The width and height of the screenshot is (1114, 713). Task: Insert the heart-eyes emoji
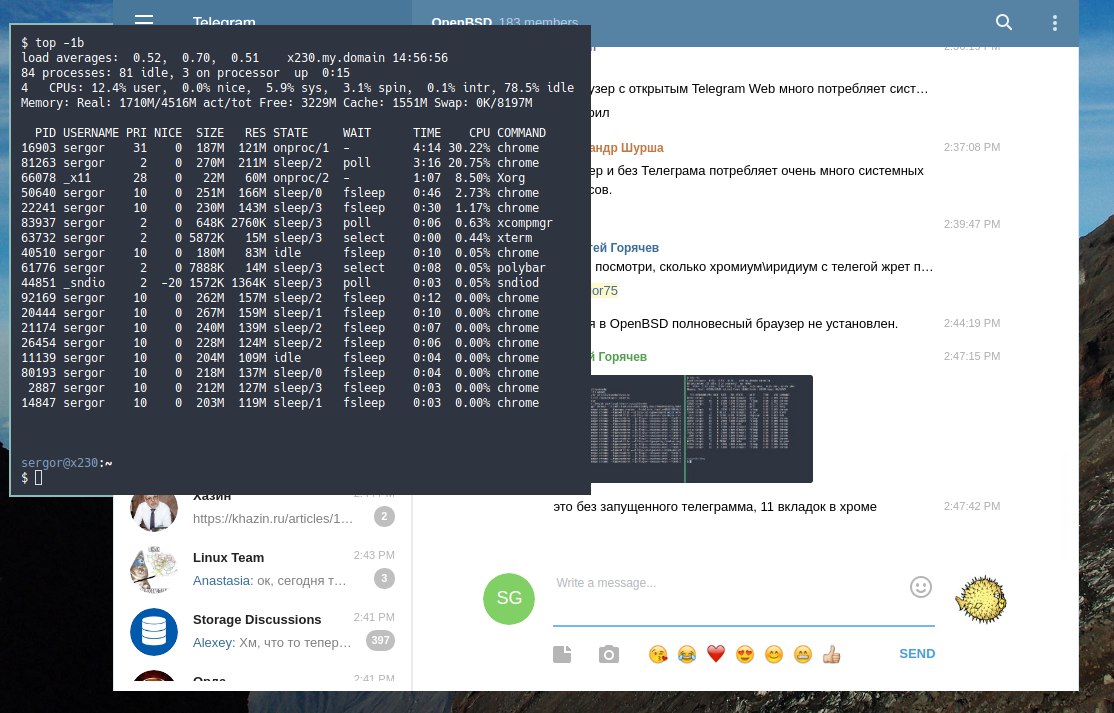(745, 654)
